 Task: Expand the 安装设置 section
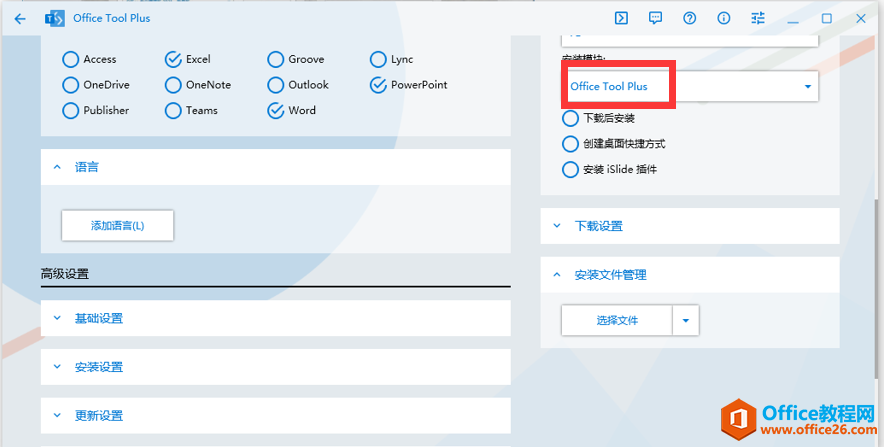point(276,367)
